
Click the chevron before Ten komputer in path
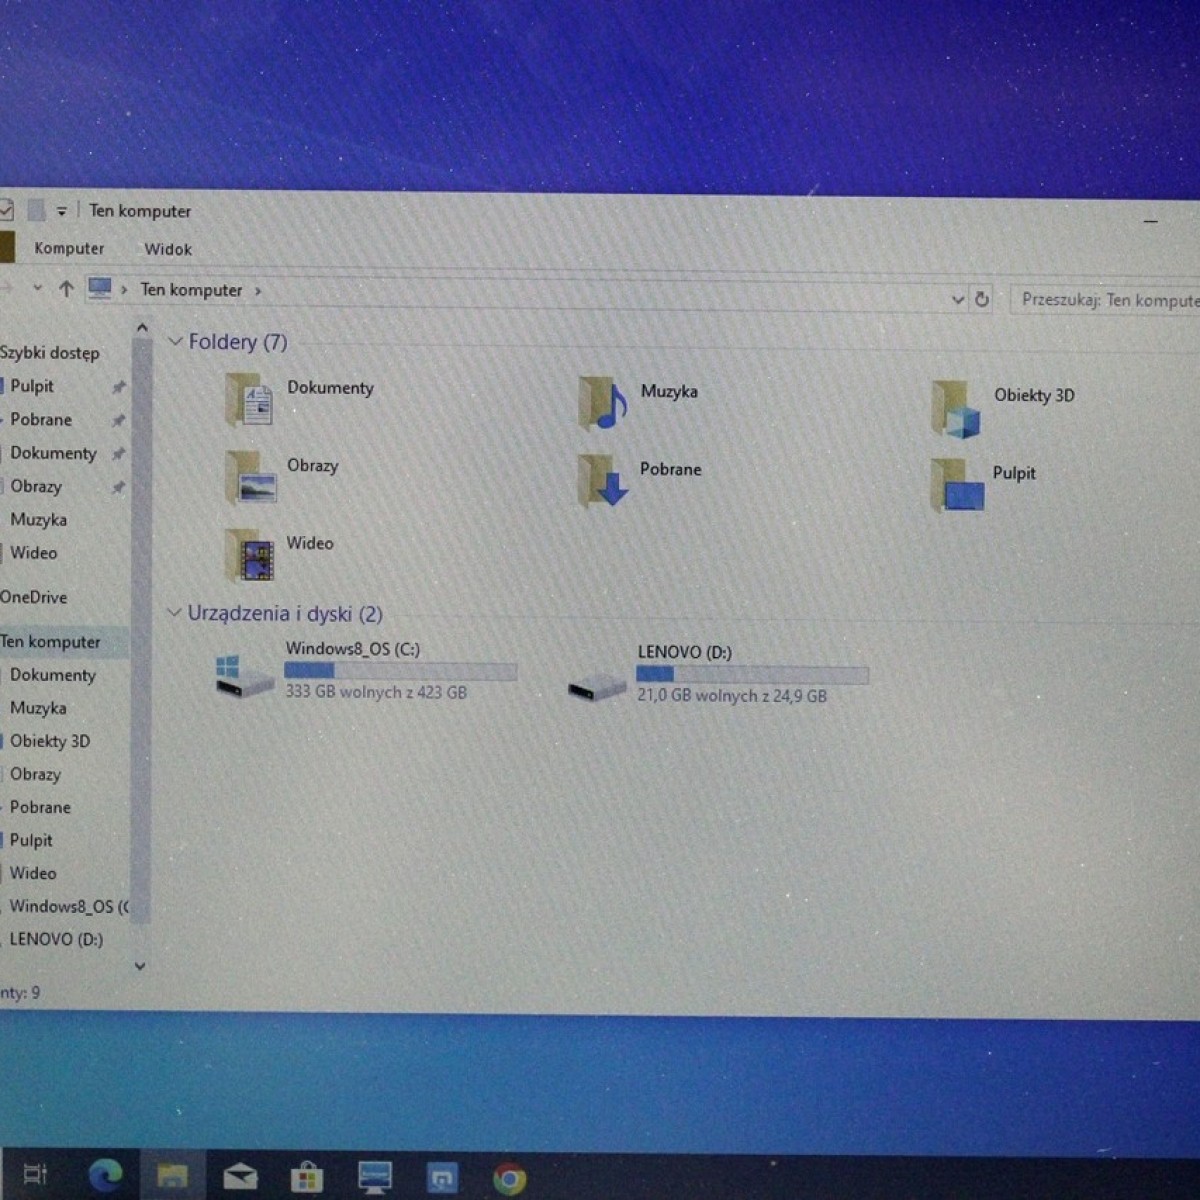124,290
